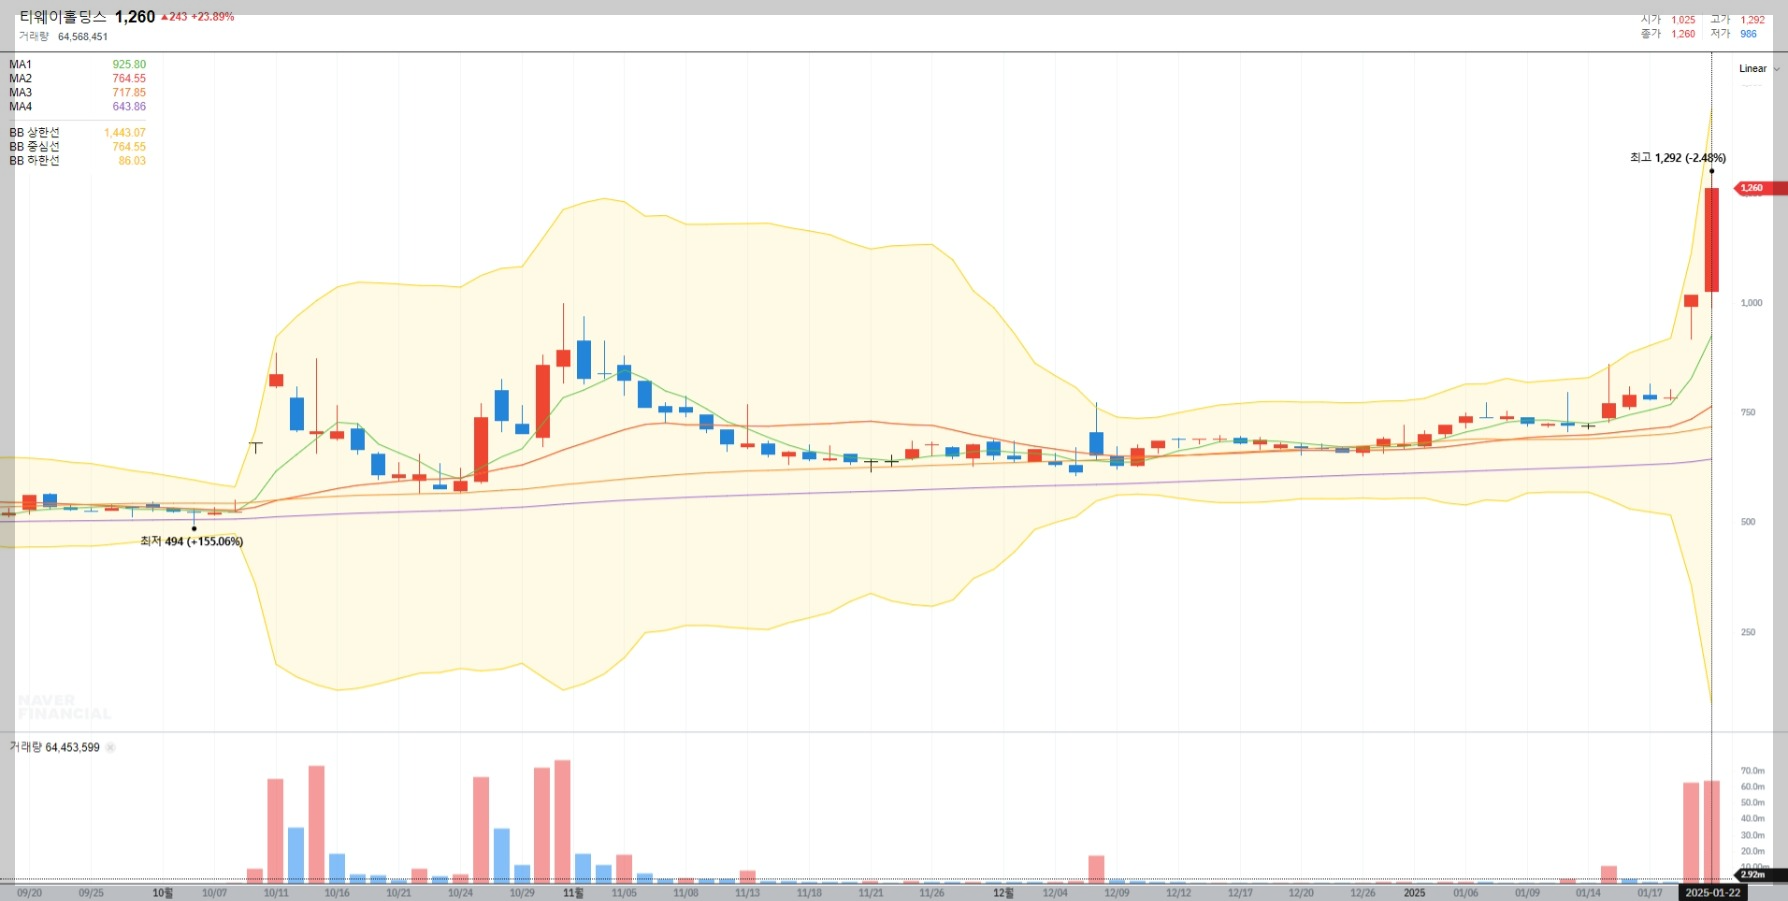
Task: Click the 12월 month axis label
Action: pos(1003,893)
